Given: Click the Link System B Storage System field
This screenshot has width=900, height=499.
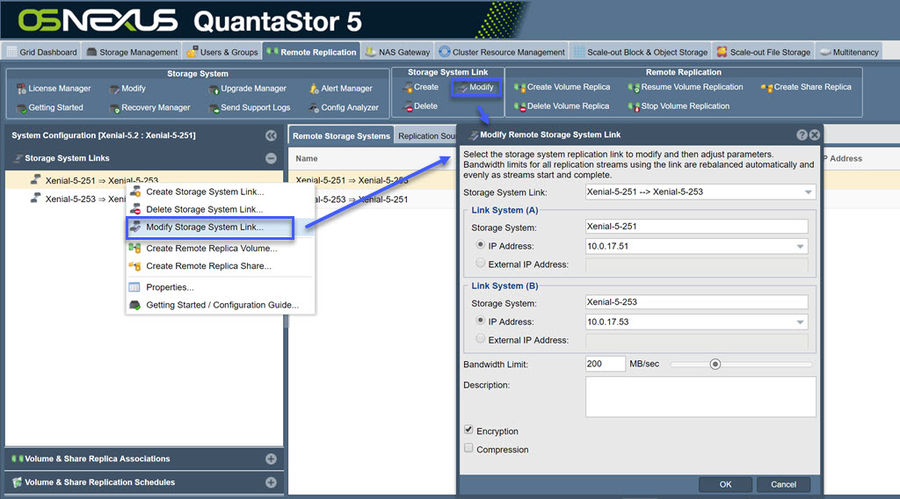Looking at the screenshot, I should tap(696, 303).
